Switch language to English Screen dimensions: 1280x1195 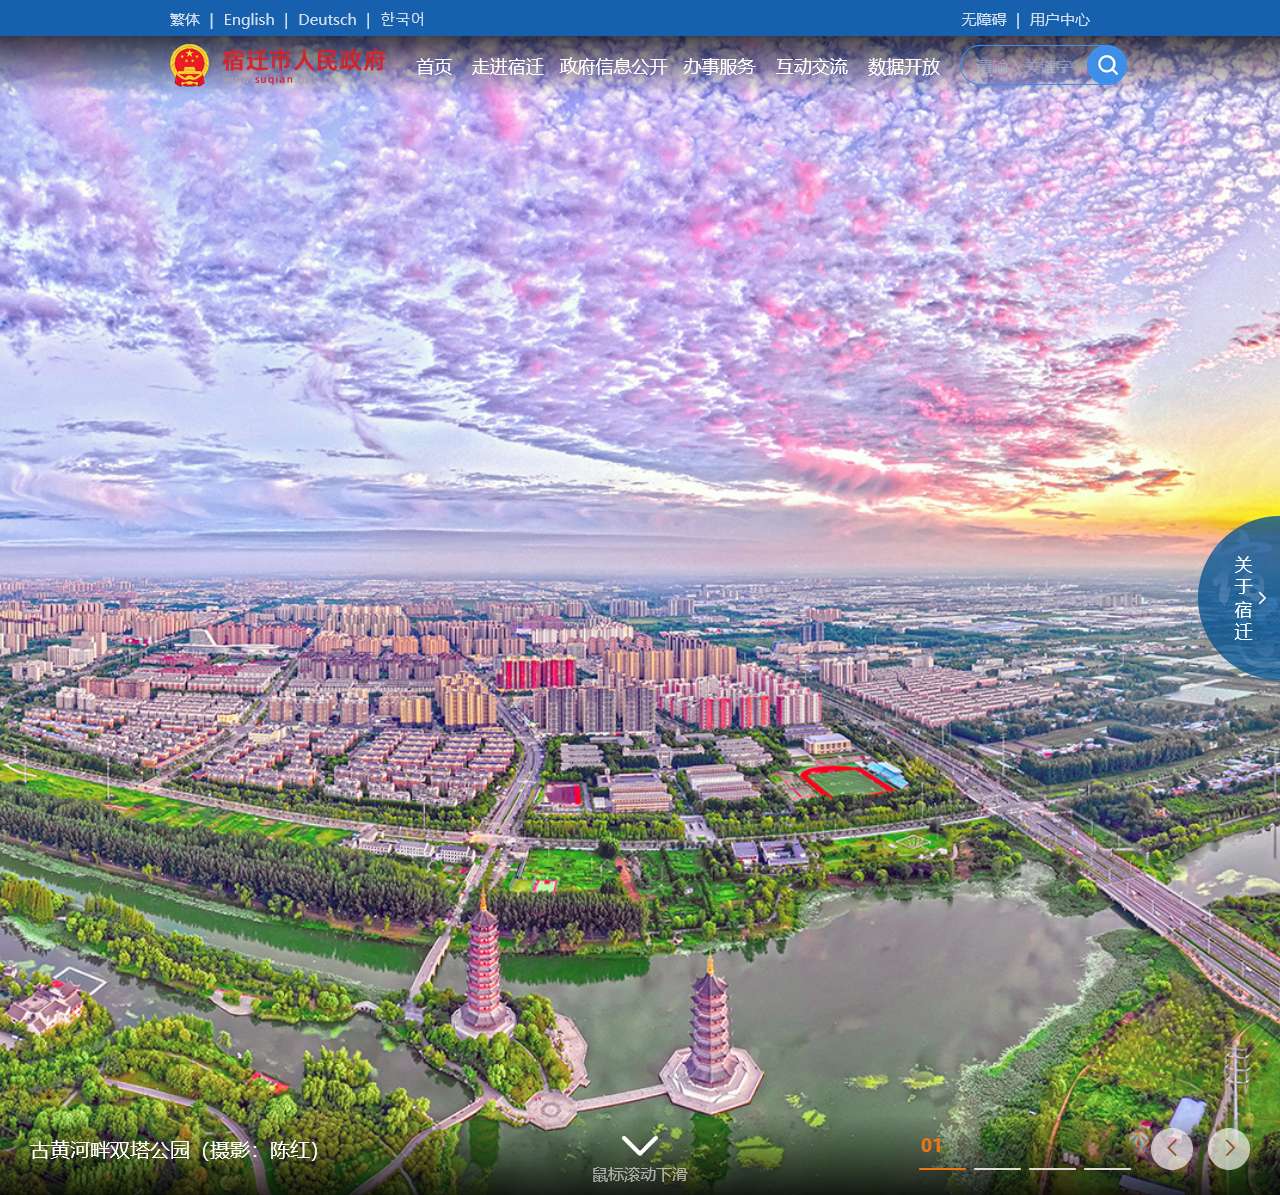249,19
